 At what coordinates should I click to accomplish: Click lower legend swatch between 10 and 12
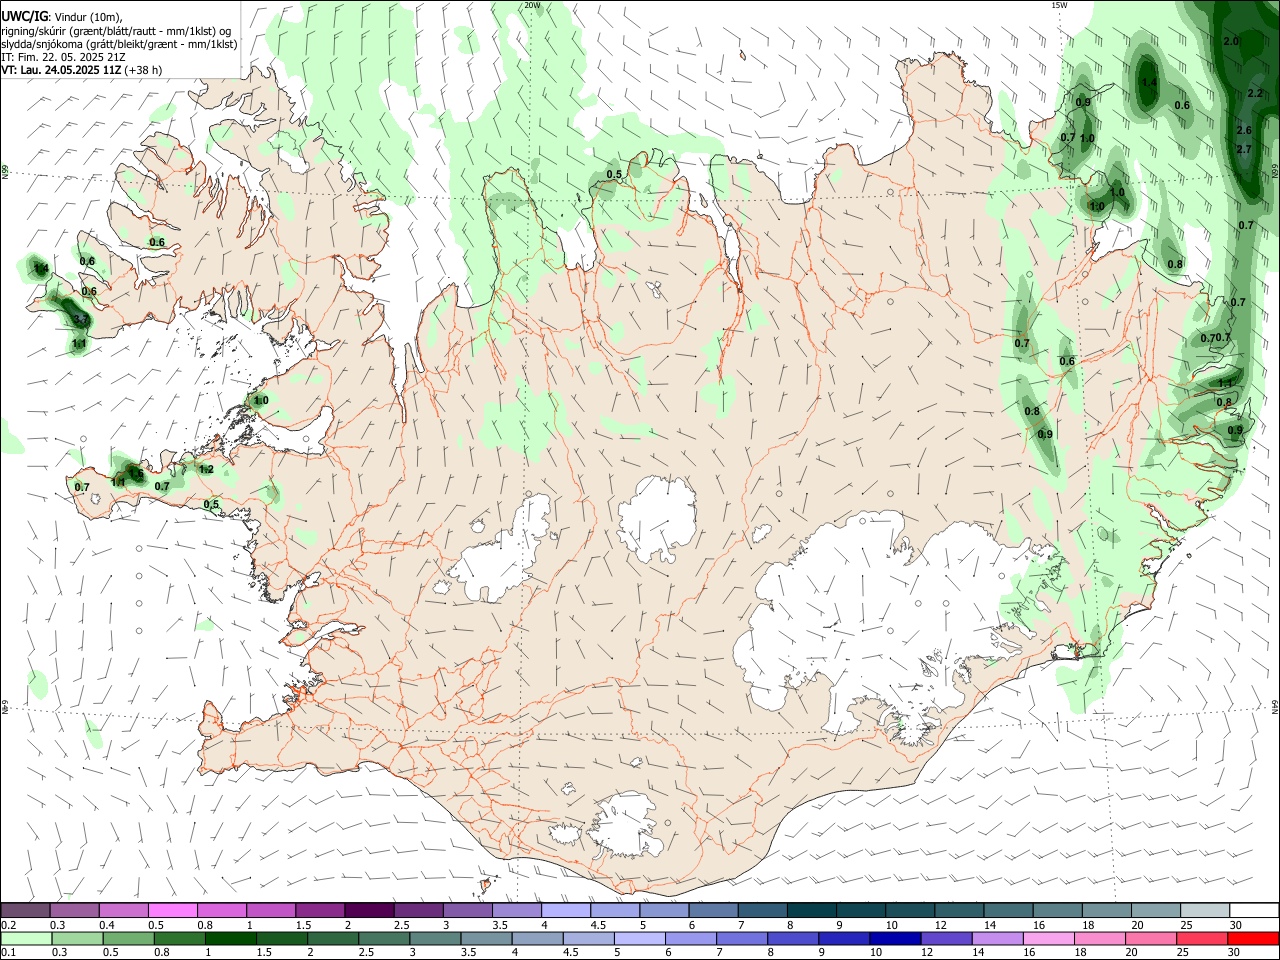tap(895, 938)
